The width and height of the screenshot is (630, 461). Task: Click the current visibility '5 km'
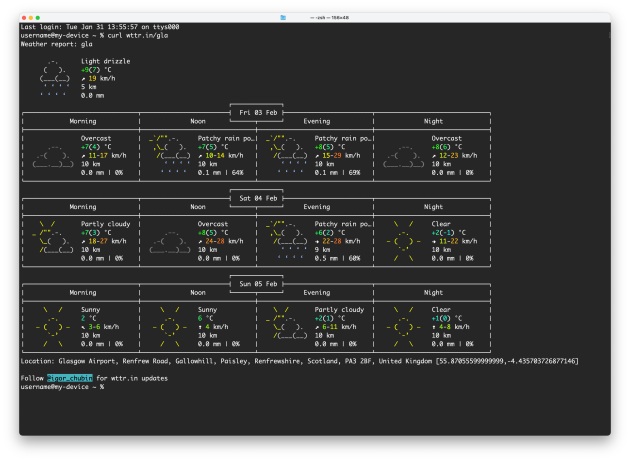89,87
